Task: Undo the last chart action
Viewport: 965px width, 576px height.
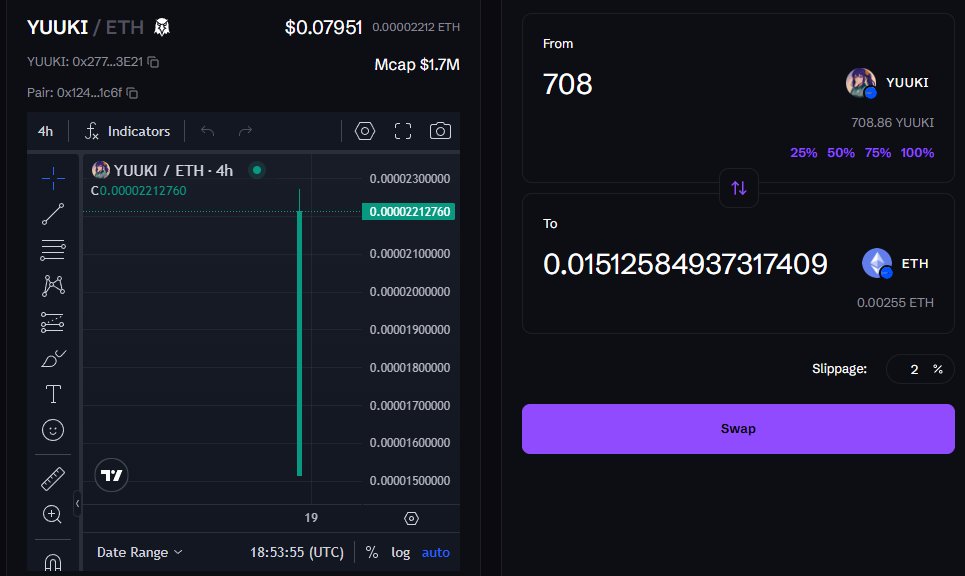Action: pyautogui.click(x=207, y=131)
